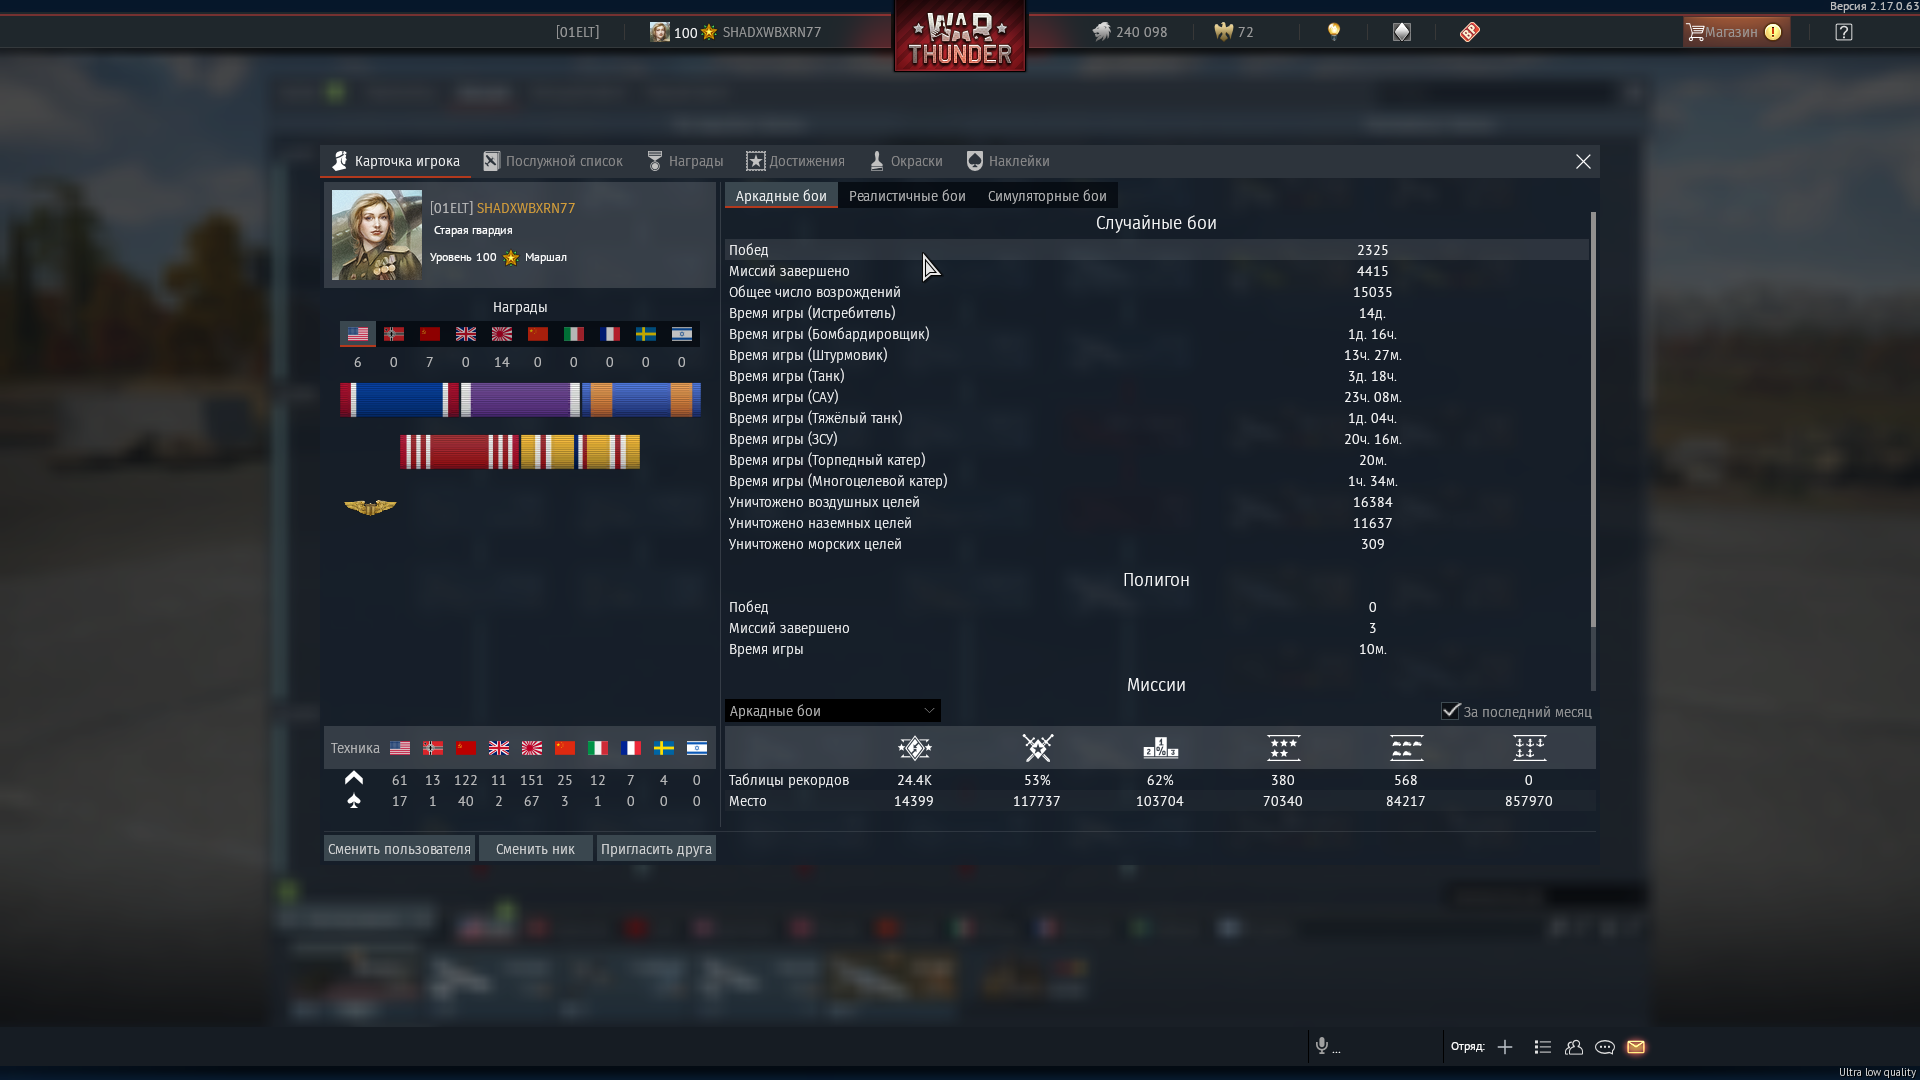Screen dimensions: 1920x1080
Task: Open the Награды tab
Action: [x=685, y=161]
